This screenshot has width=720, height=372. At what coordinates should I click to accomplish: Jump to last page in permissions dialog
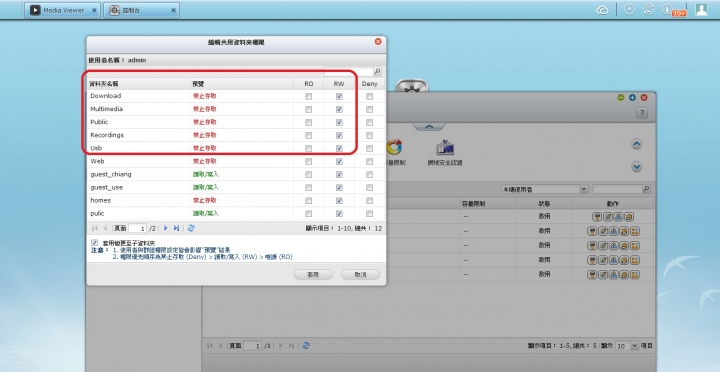176,228
